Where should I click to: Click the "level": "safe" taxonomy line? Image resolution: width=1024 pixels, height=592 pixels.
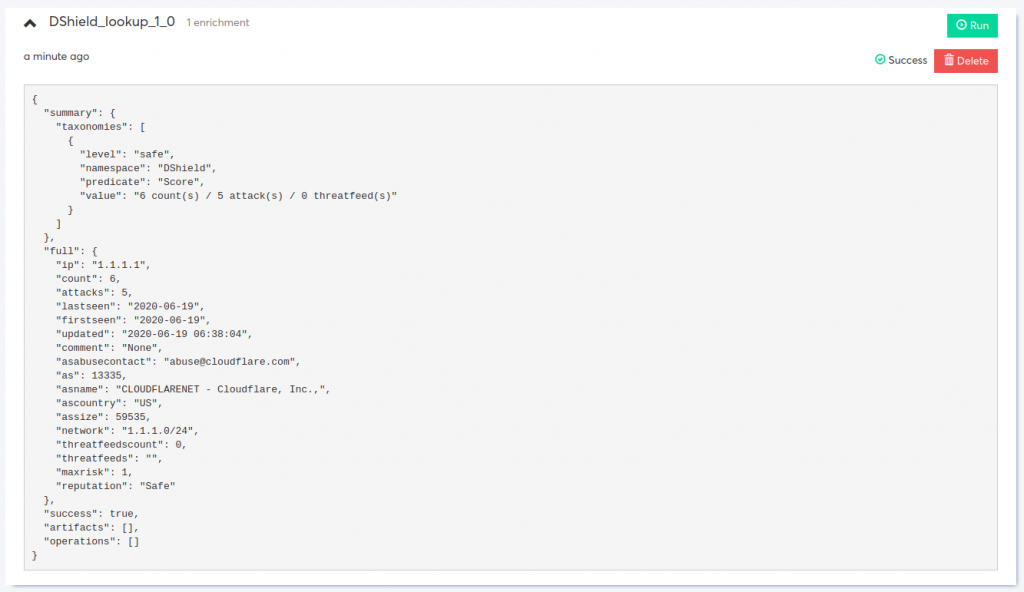click(127, 154)
